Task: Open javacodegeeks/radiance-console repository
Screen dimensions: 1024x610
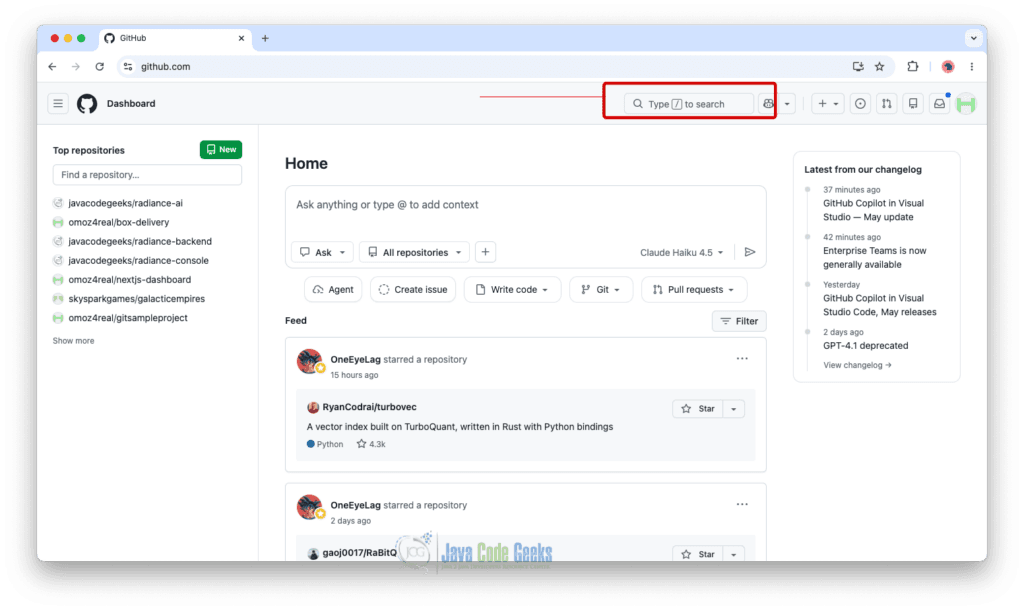Action: pos(138,260)
